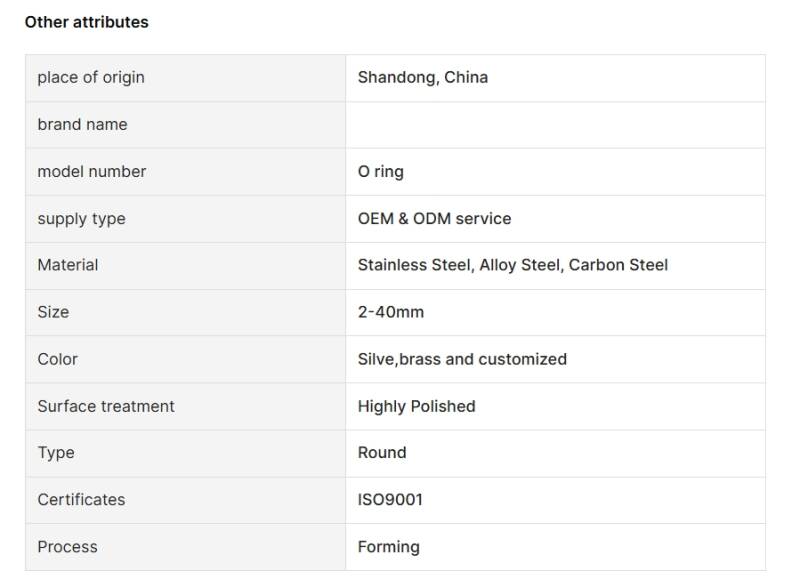The width and height of the screenshot is (800, 587).
Task: Select the "place of origin" label cell
Action: [x=91, y=78]
